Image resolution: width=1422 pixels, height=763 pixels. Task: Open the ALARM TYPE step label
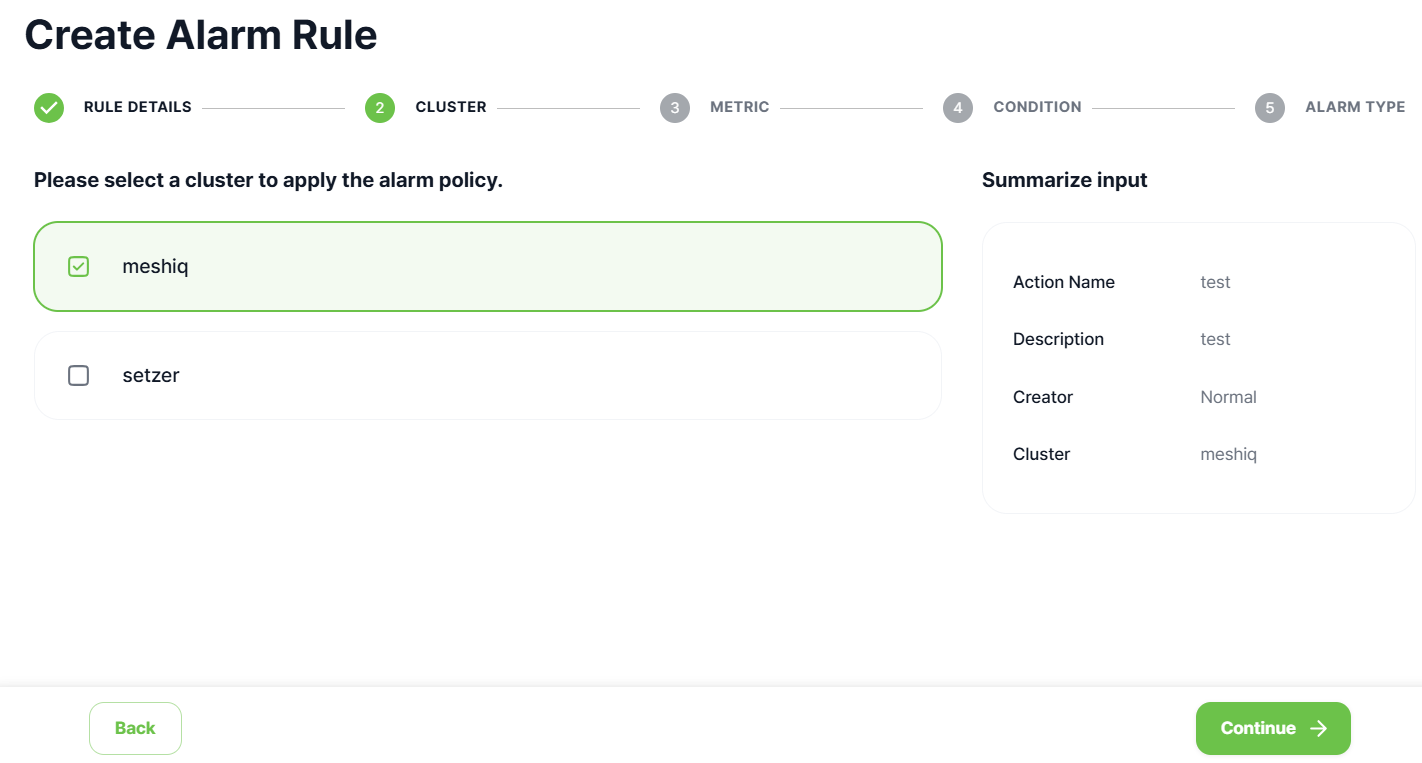coord(1355,107)
